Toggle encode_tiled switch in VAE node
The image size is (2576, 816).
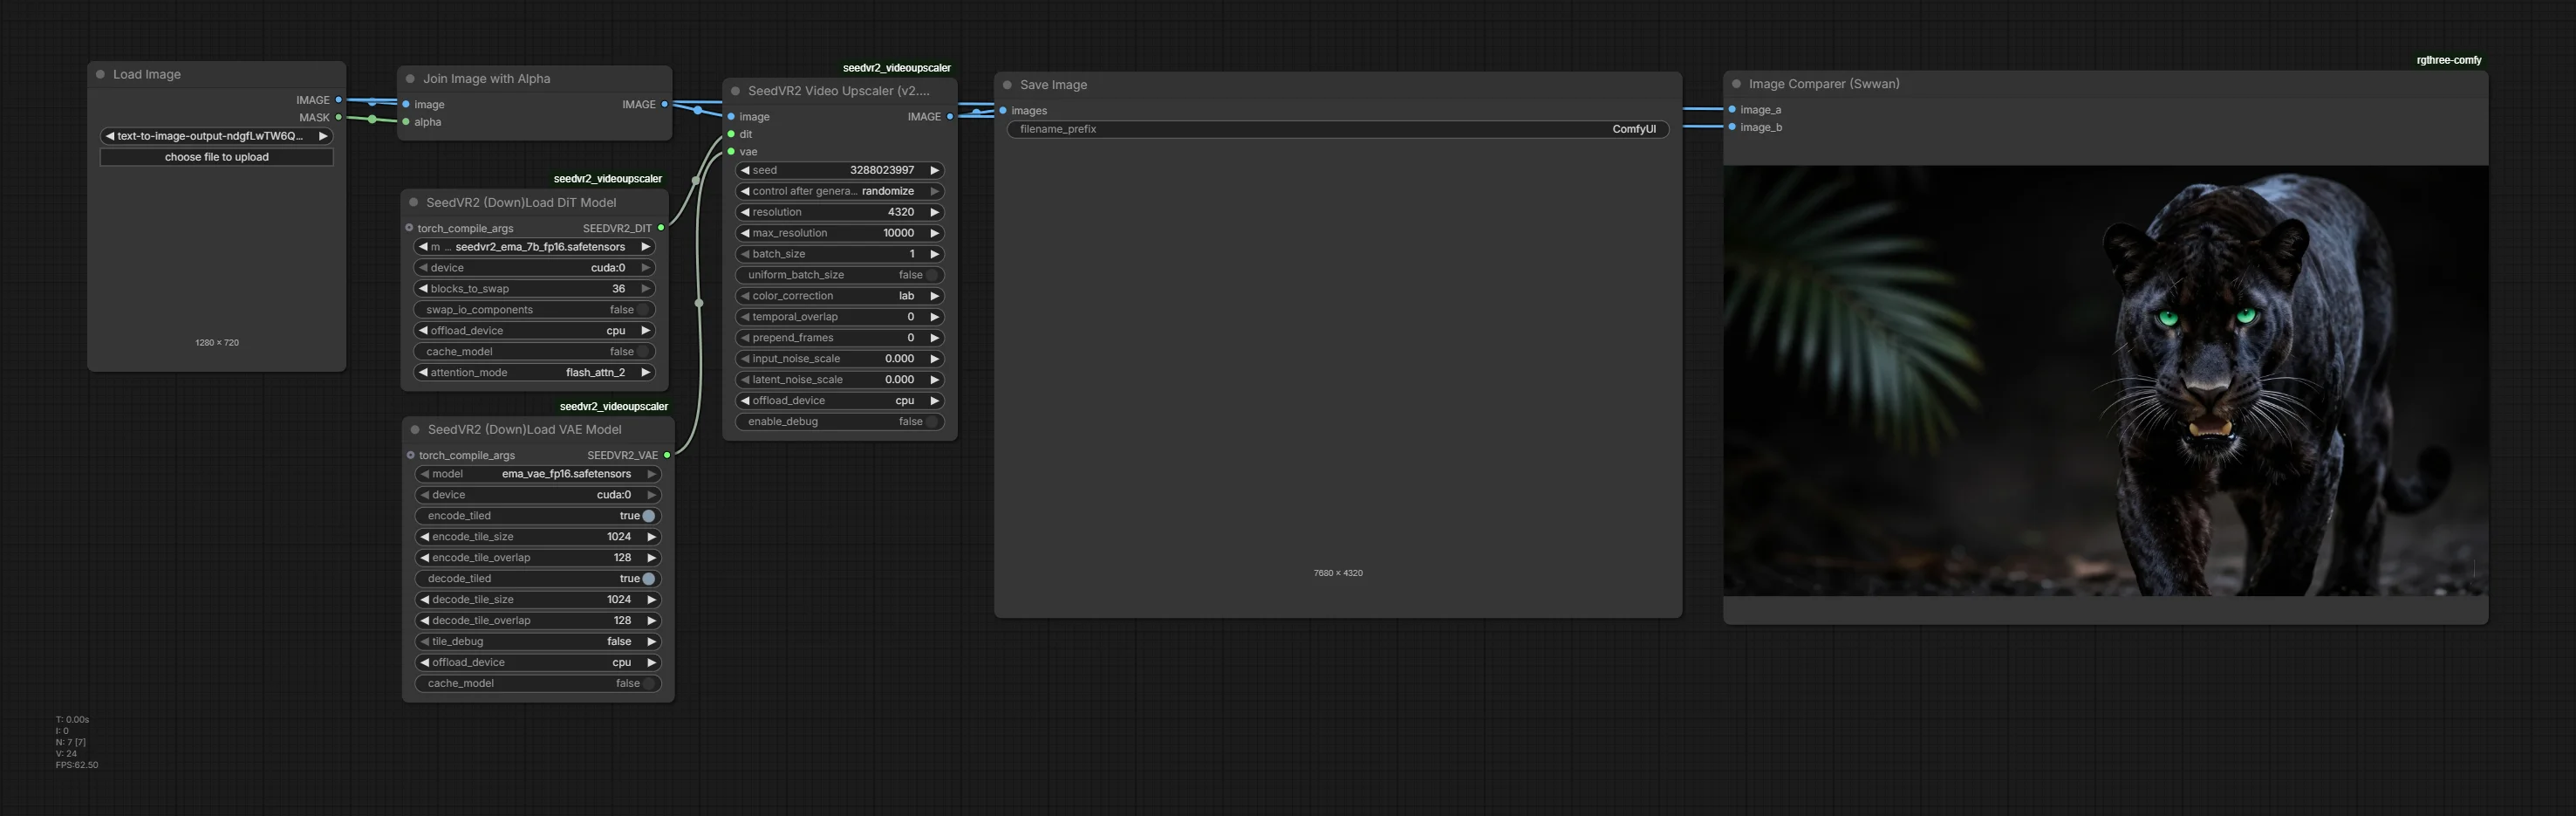648,516
